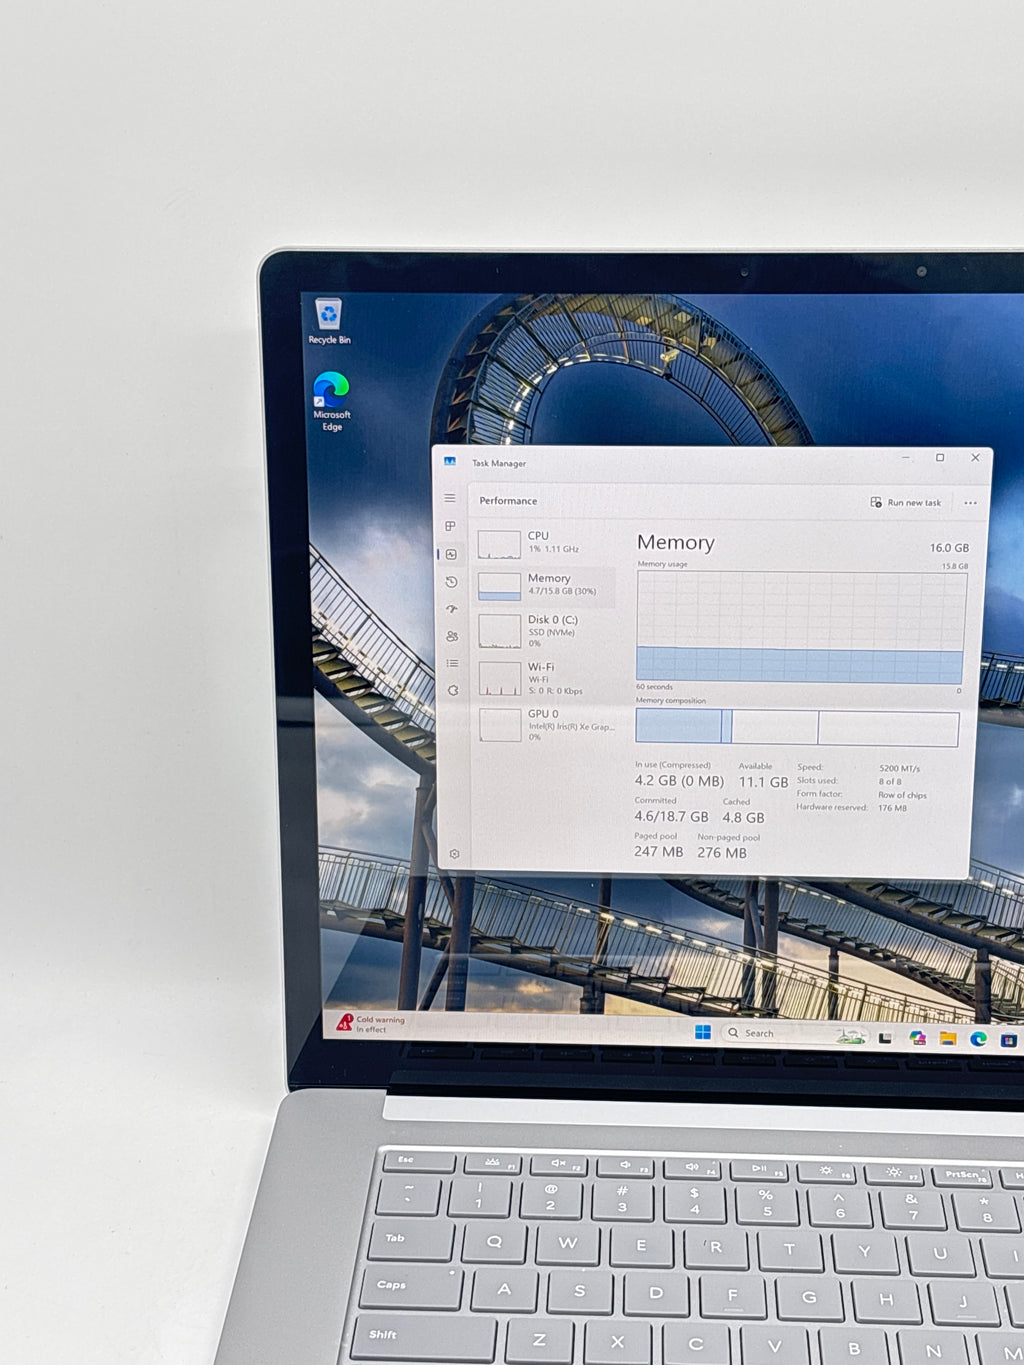Image resolution: width=1024 pixels, height=1365 pixels.
Task: Click the Cached value 4.8 GB
Action: click(x=743, y=818)
